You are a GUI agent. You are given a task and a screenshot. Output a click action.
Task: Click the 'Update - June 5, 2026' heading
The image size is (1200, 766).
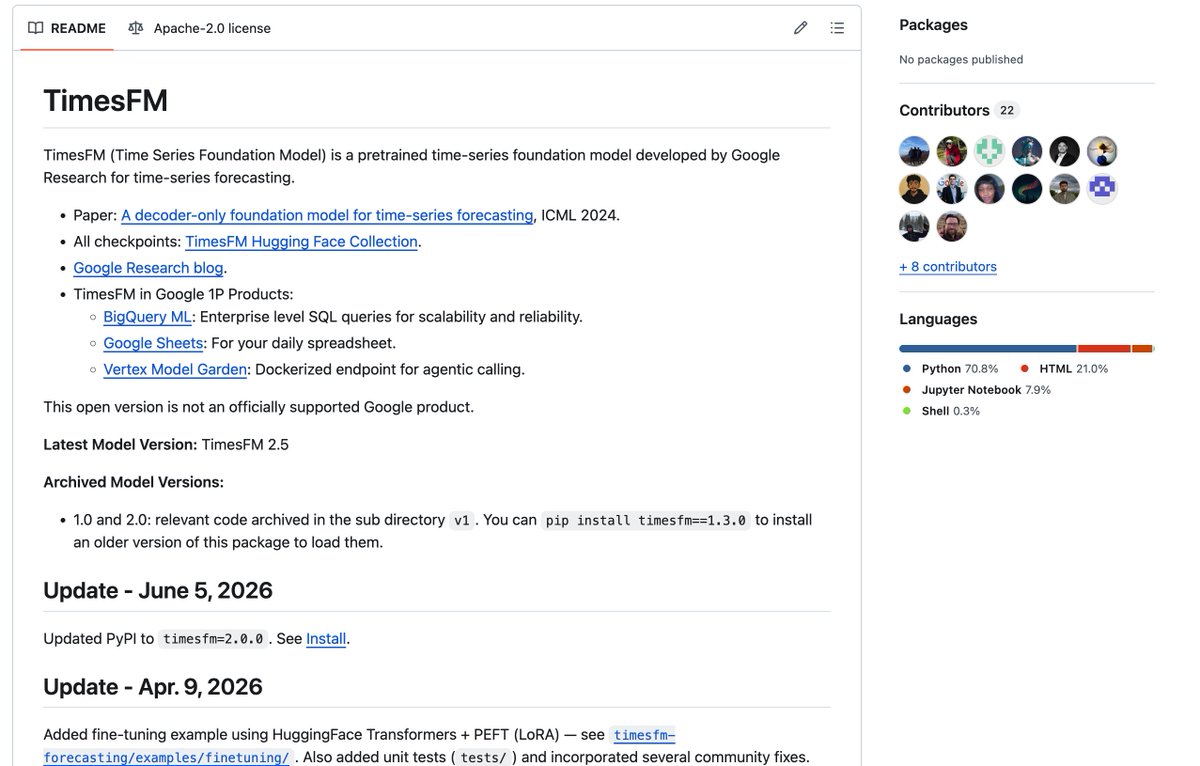coord(158,590)
